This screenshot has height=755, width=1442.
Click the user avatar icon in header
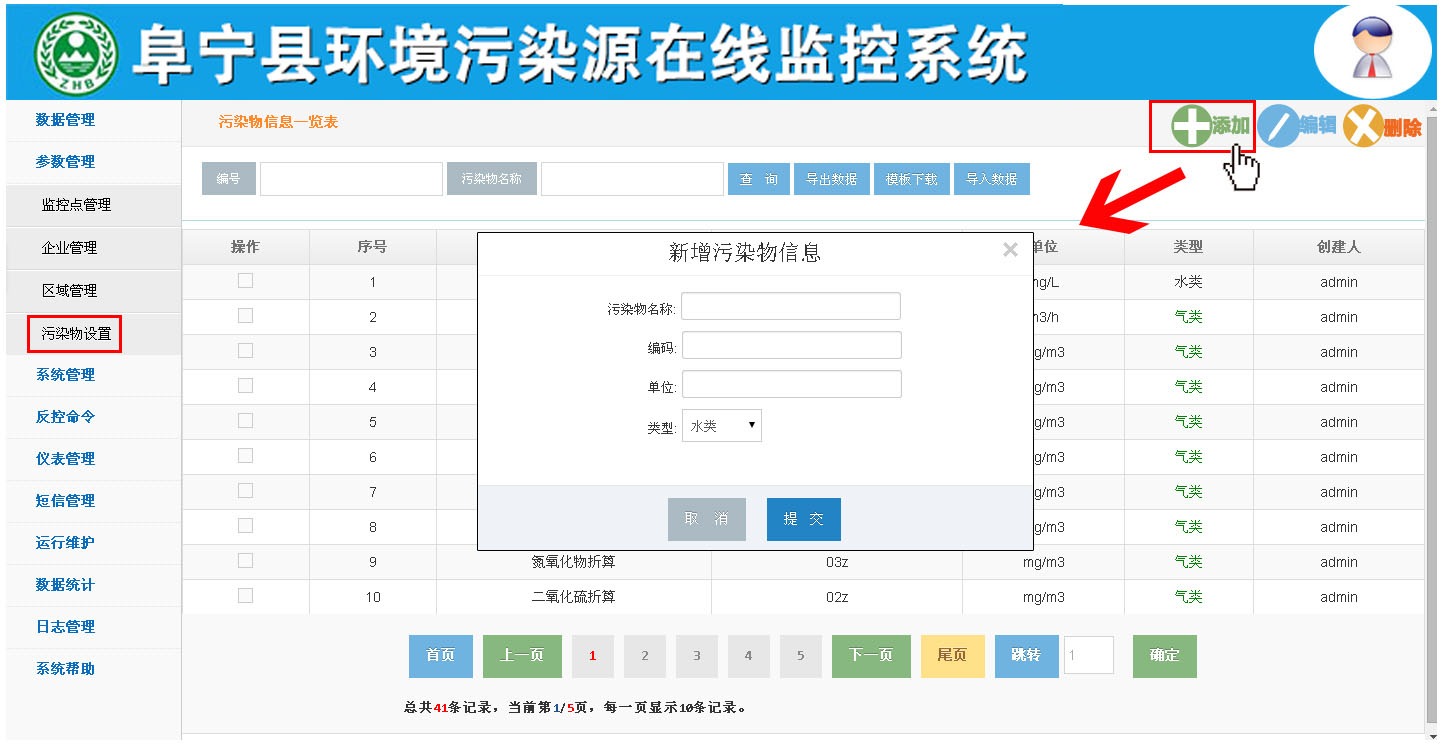tap(1373, 50)
